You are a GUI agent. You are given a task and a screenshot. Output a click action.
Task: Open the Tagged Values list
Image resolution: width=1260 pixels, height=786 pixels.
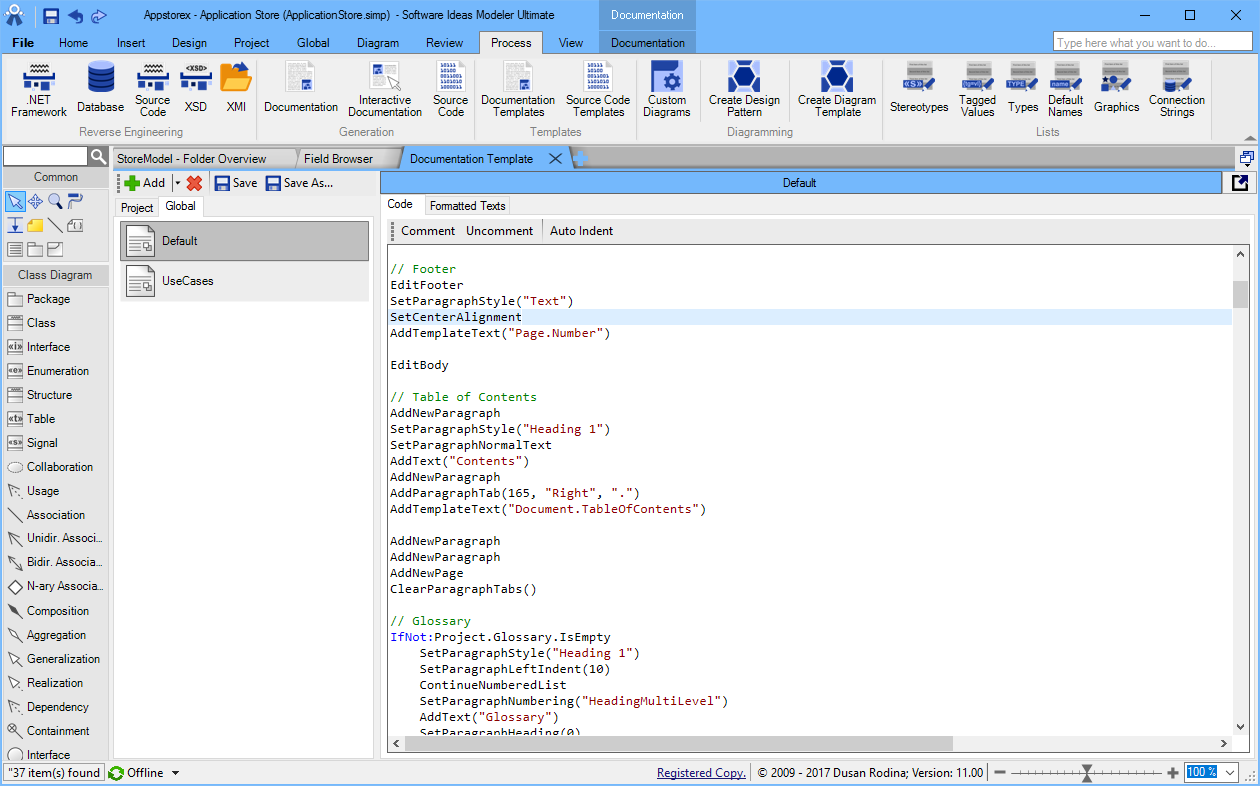point(977,89)
